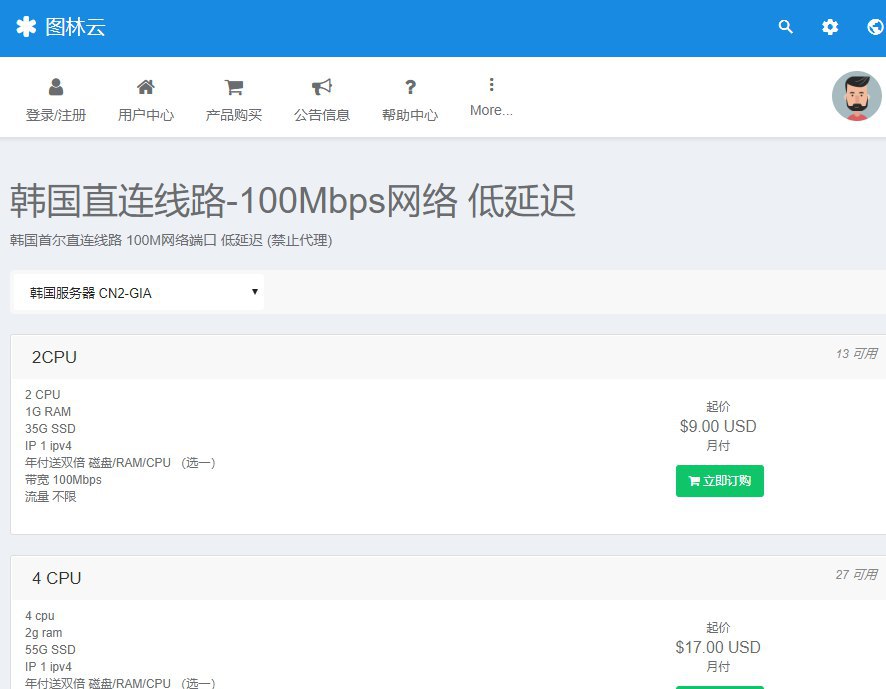The image size is (886, 689).
Task: Expand the More... three-dot menu
Action: (491, 85)
